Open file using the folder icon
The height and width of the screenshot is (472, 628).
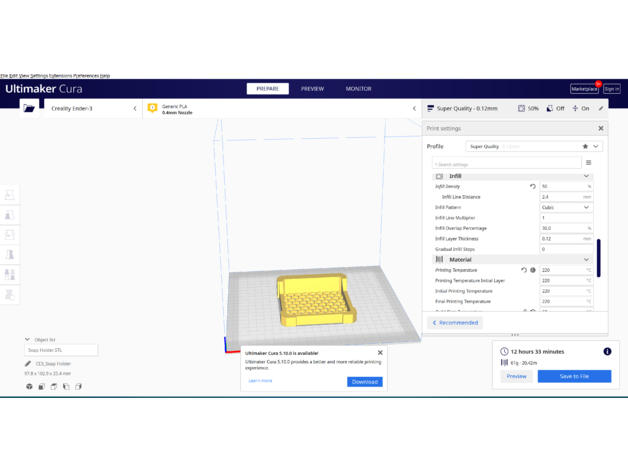click(29, 108)
